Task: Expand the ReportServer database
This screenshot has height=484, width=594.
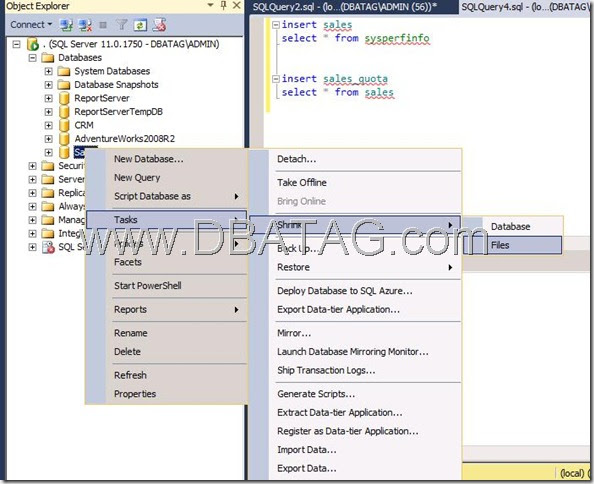Action: click(48, 98)
